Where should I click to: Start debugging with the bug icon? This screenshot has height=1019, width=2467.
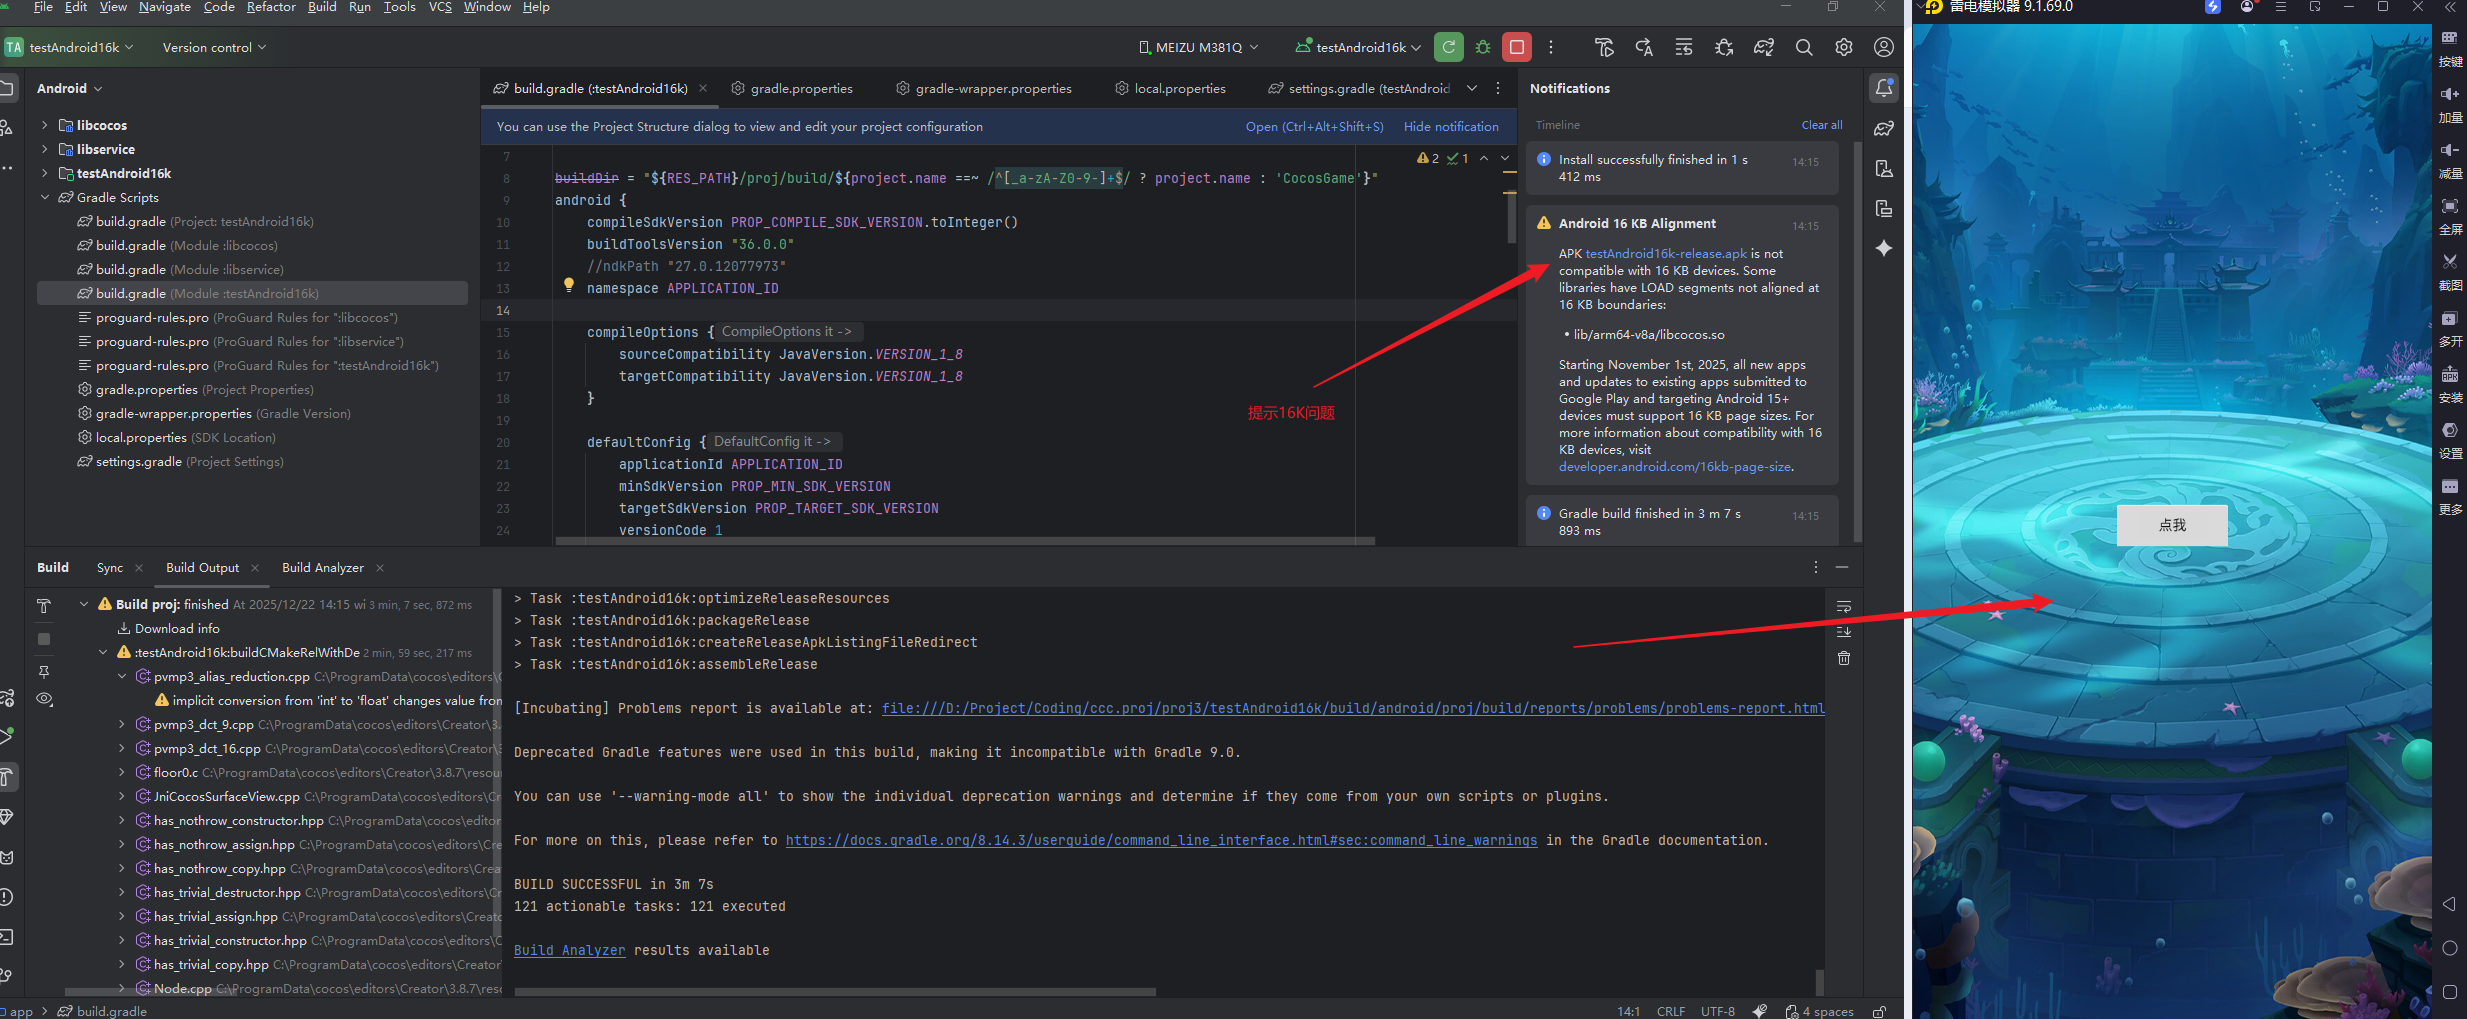(x=1483, y=47)
